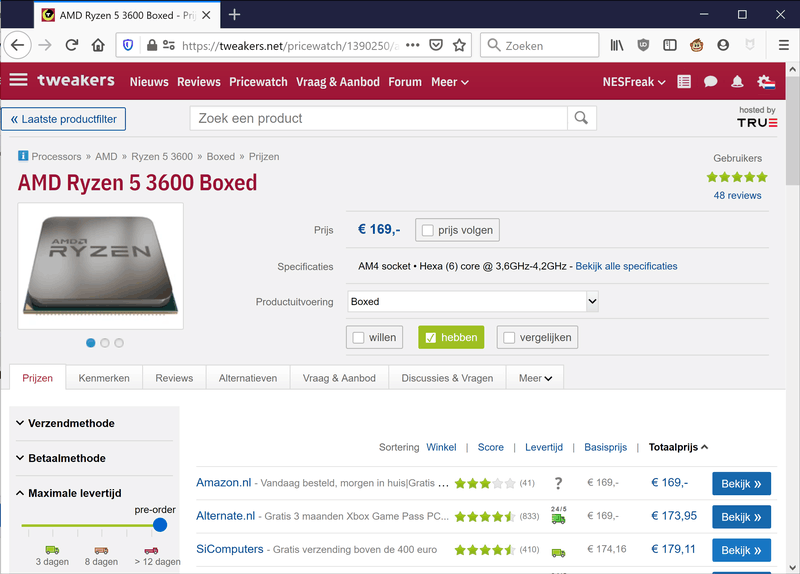The height and width of the screenshot is (574, 800).
Task: Check the 'willen' checkbox
Action: (358, 338)
